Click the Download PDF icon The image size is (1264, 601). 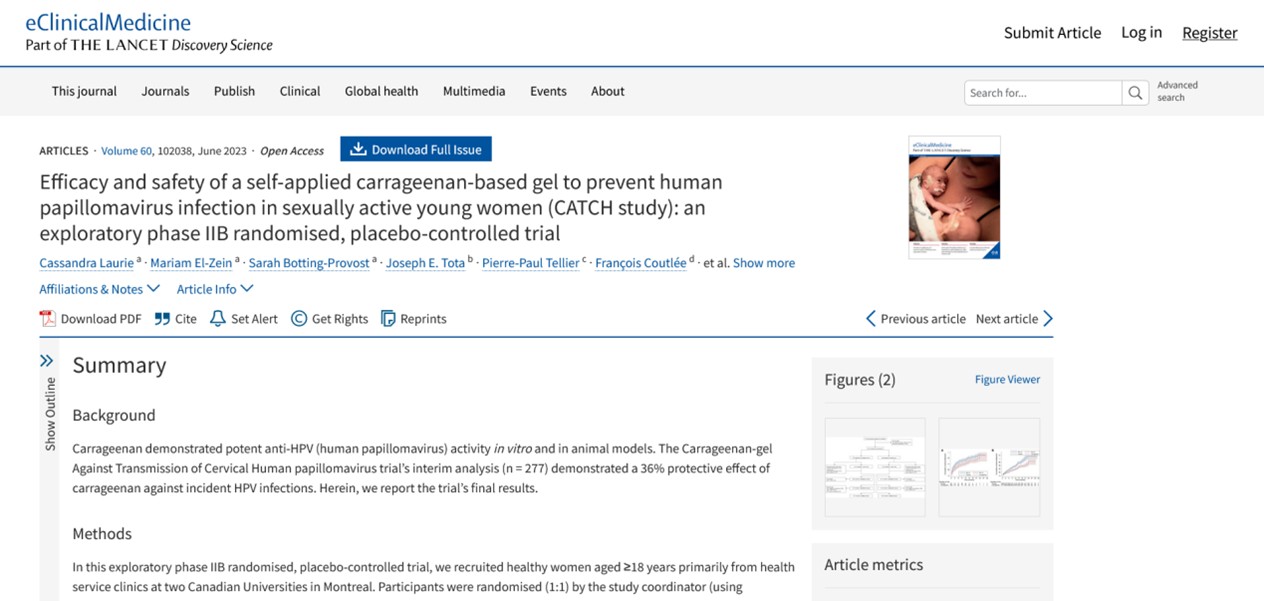pyautogui.click(x=48, y=319)
